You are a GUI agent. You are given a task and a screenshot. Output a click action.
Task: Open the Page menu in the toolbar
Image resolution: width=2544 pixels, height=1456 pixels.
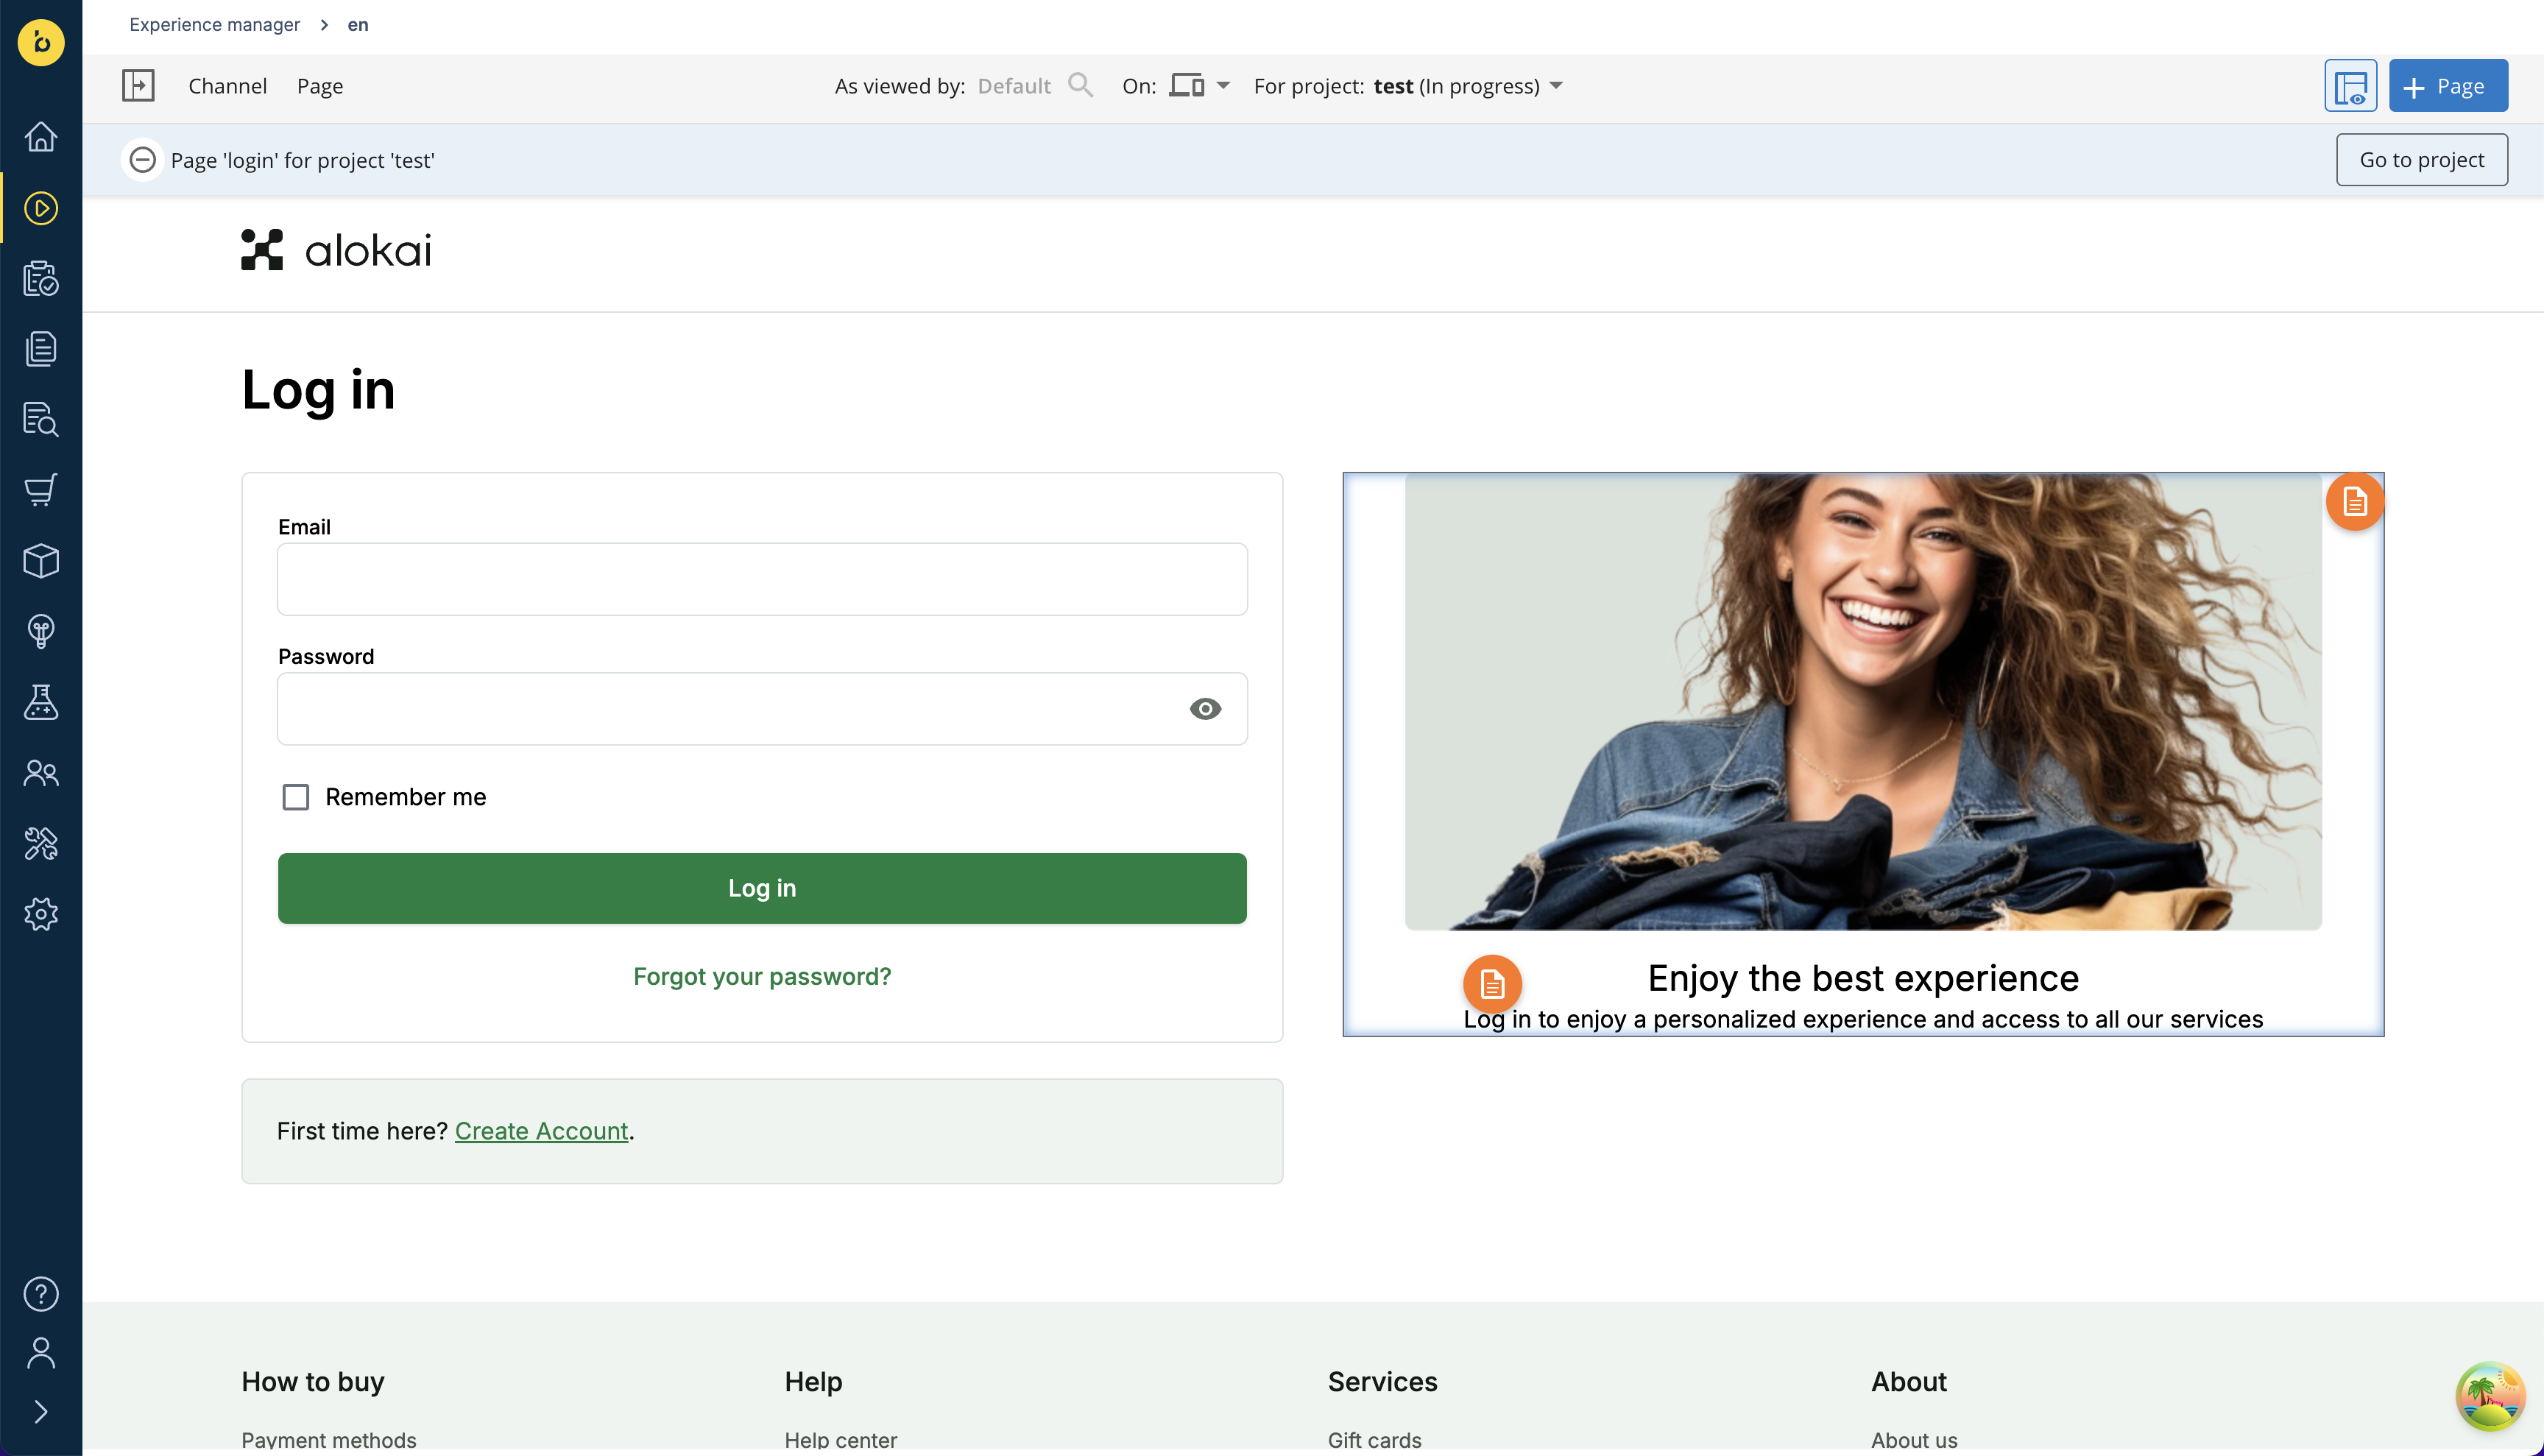(320, 86)
